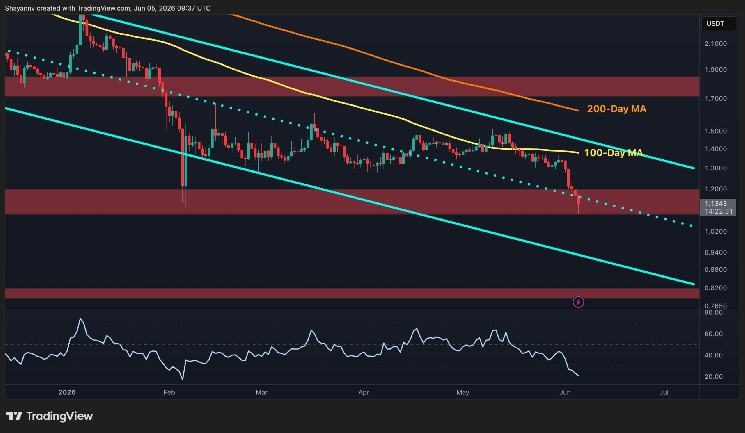Select the 200-Day MA label

coord(617,109)
